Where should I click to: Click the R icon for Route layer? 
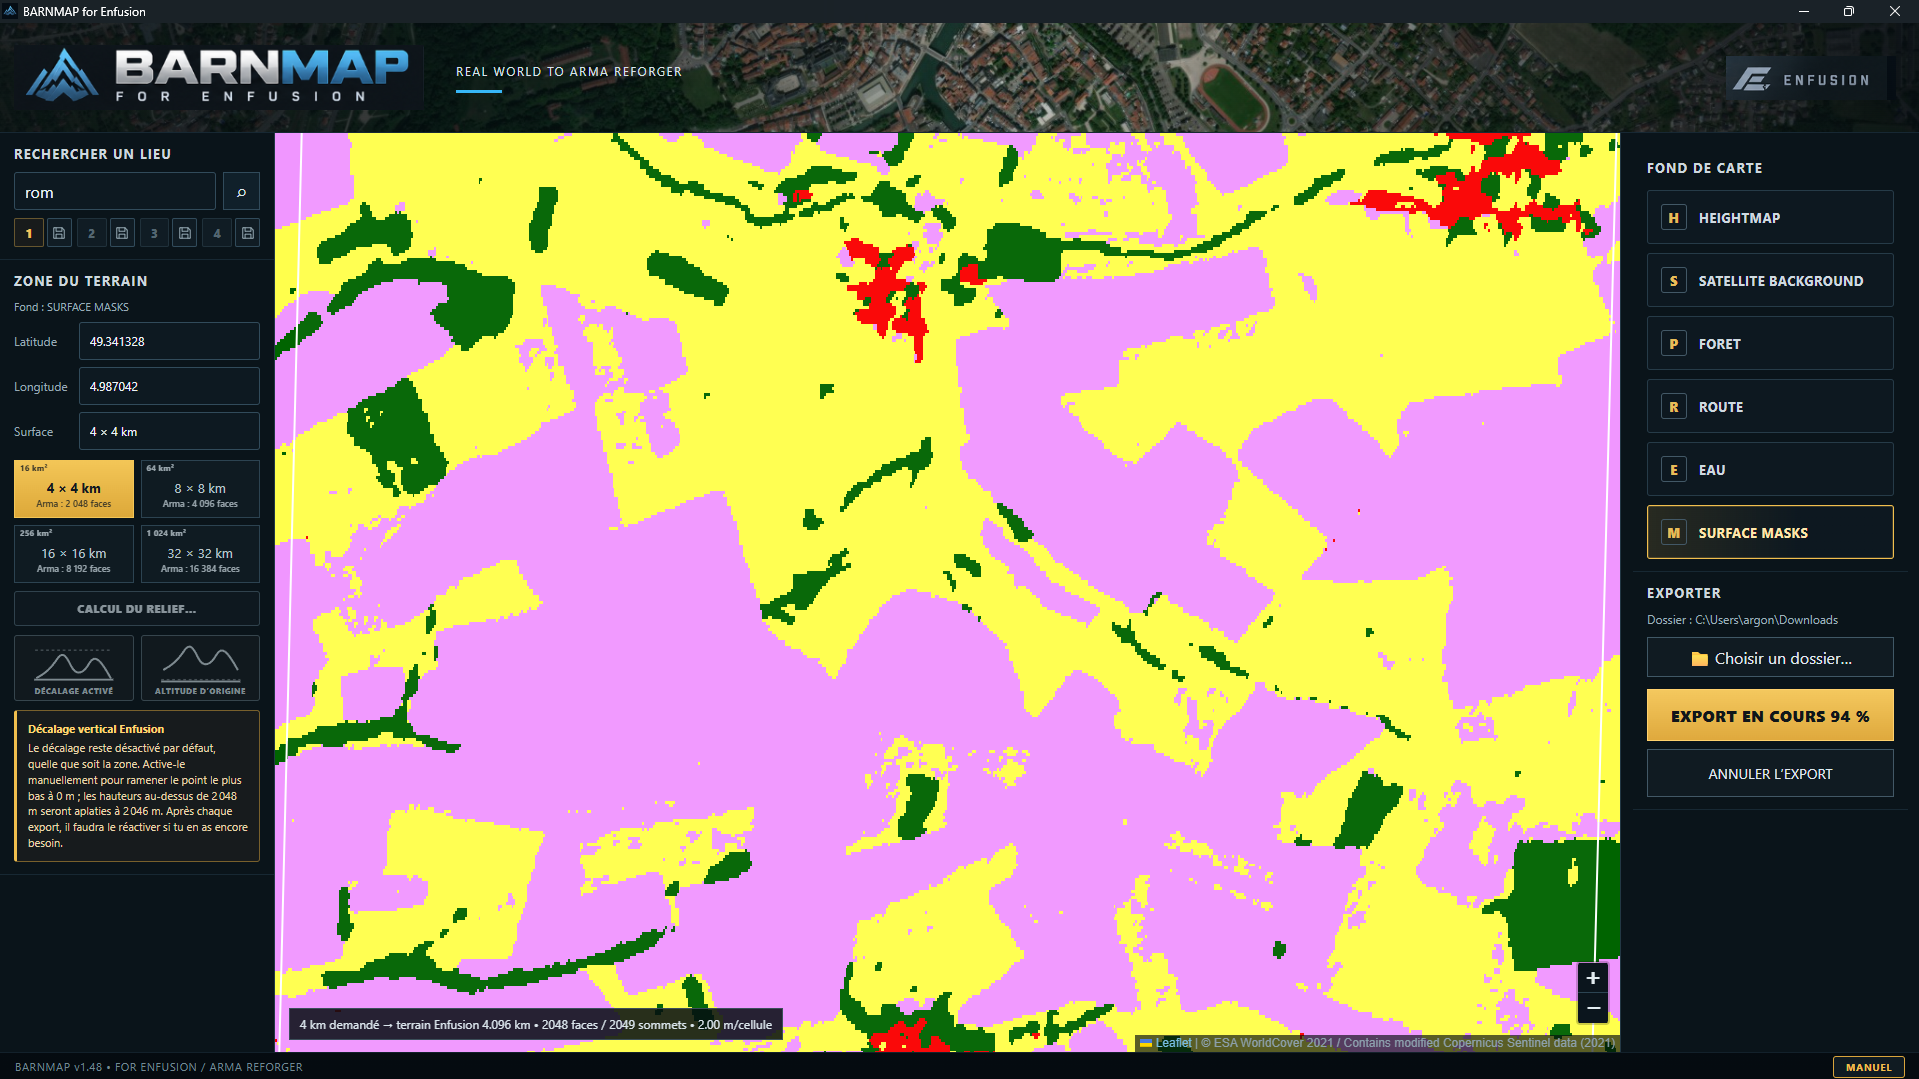[x=1674, y=407]
